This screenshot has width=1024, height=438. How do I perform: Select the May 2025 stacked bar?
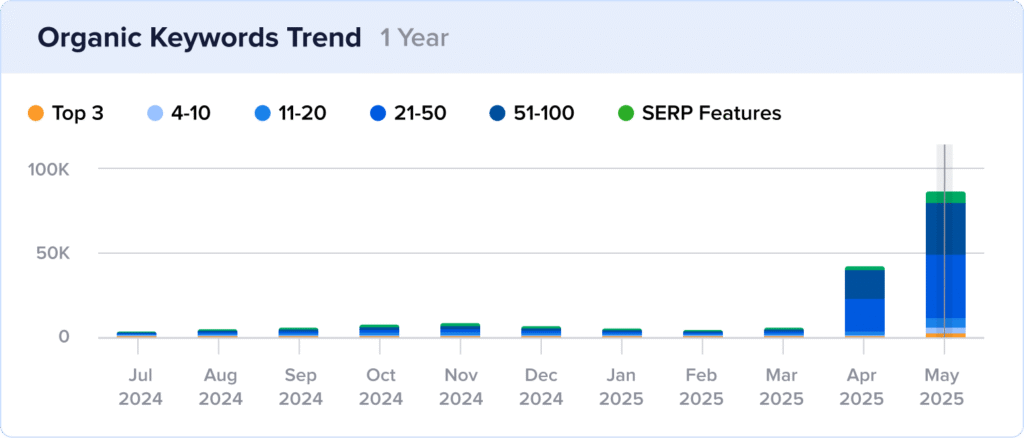coord(945,264)
